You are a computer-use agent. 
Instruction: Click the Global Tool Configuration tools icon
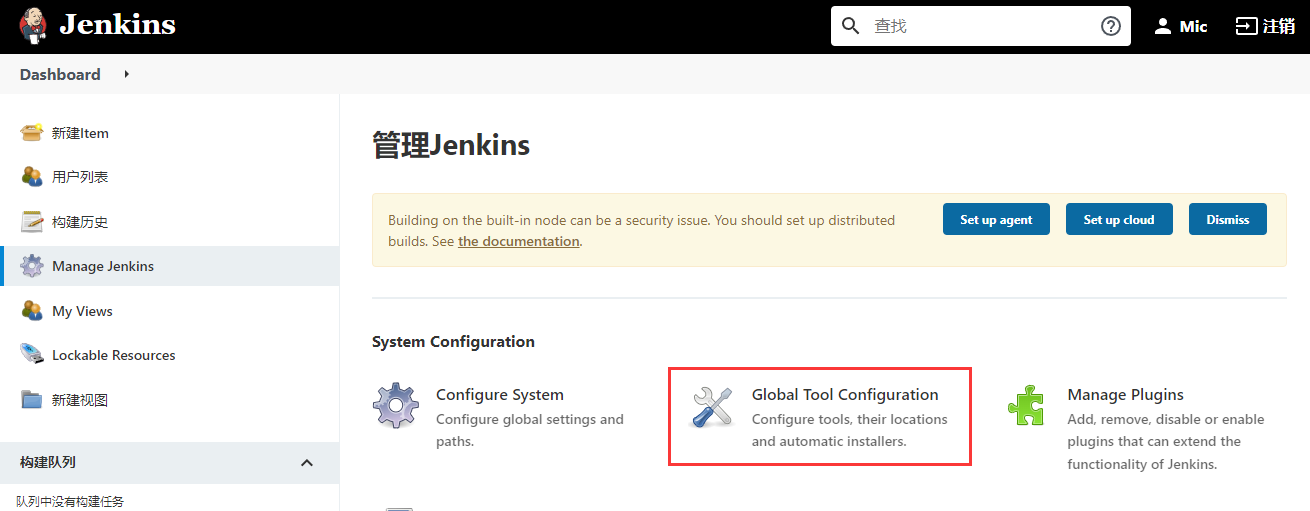(712, 407)
